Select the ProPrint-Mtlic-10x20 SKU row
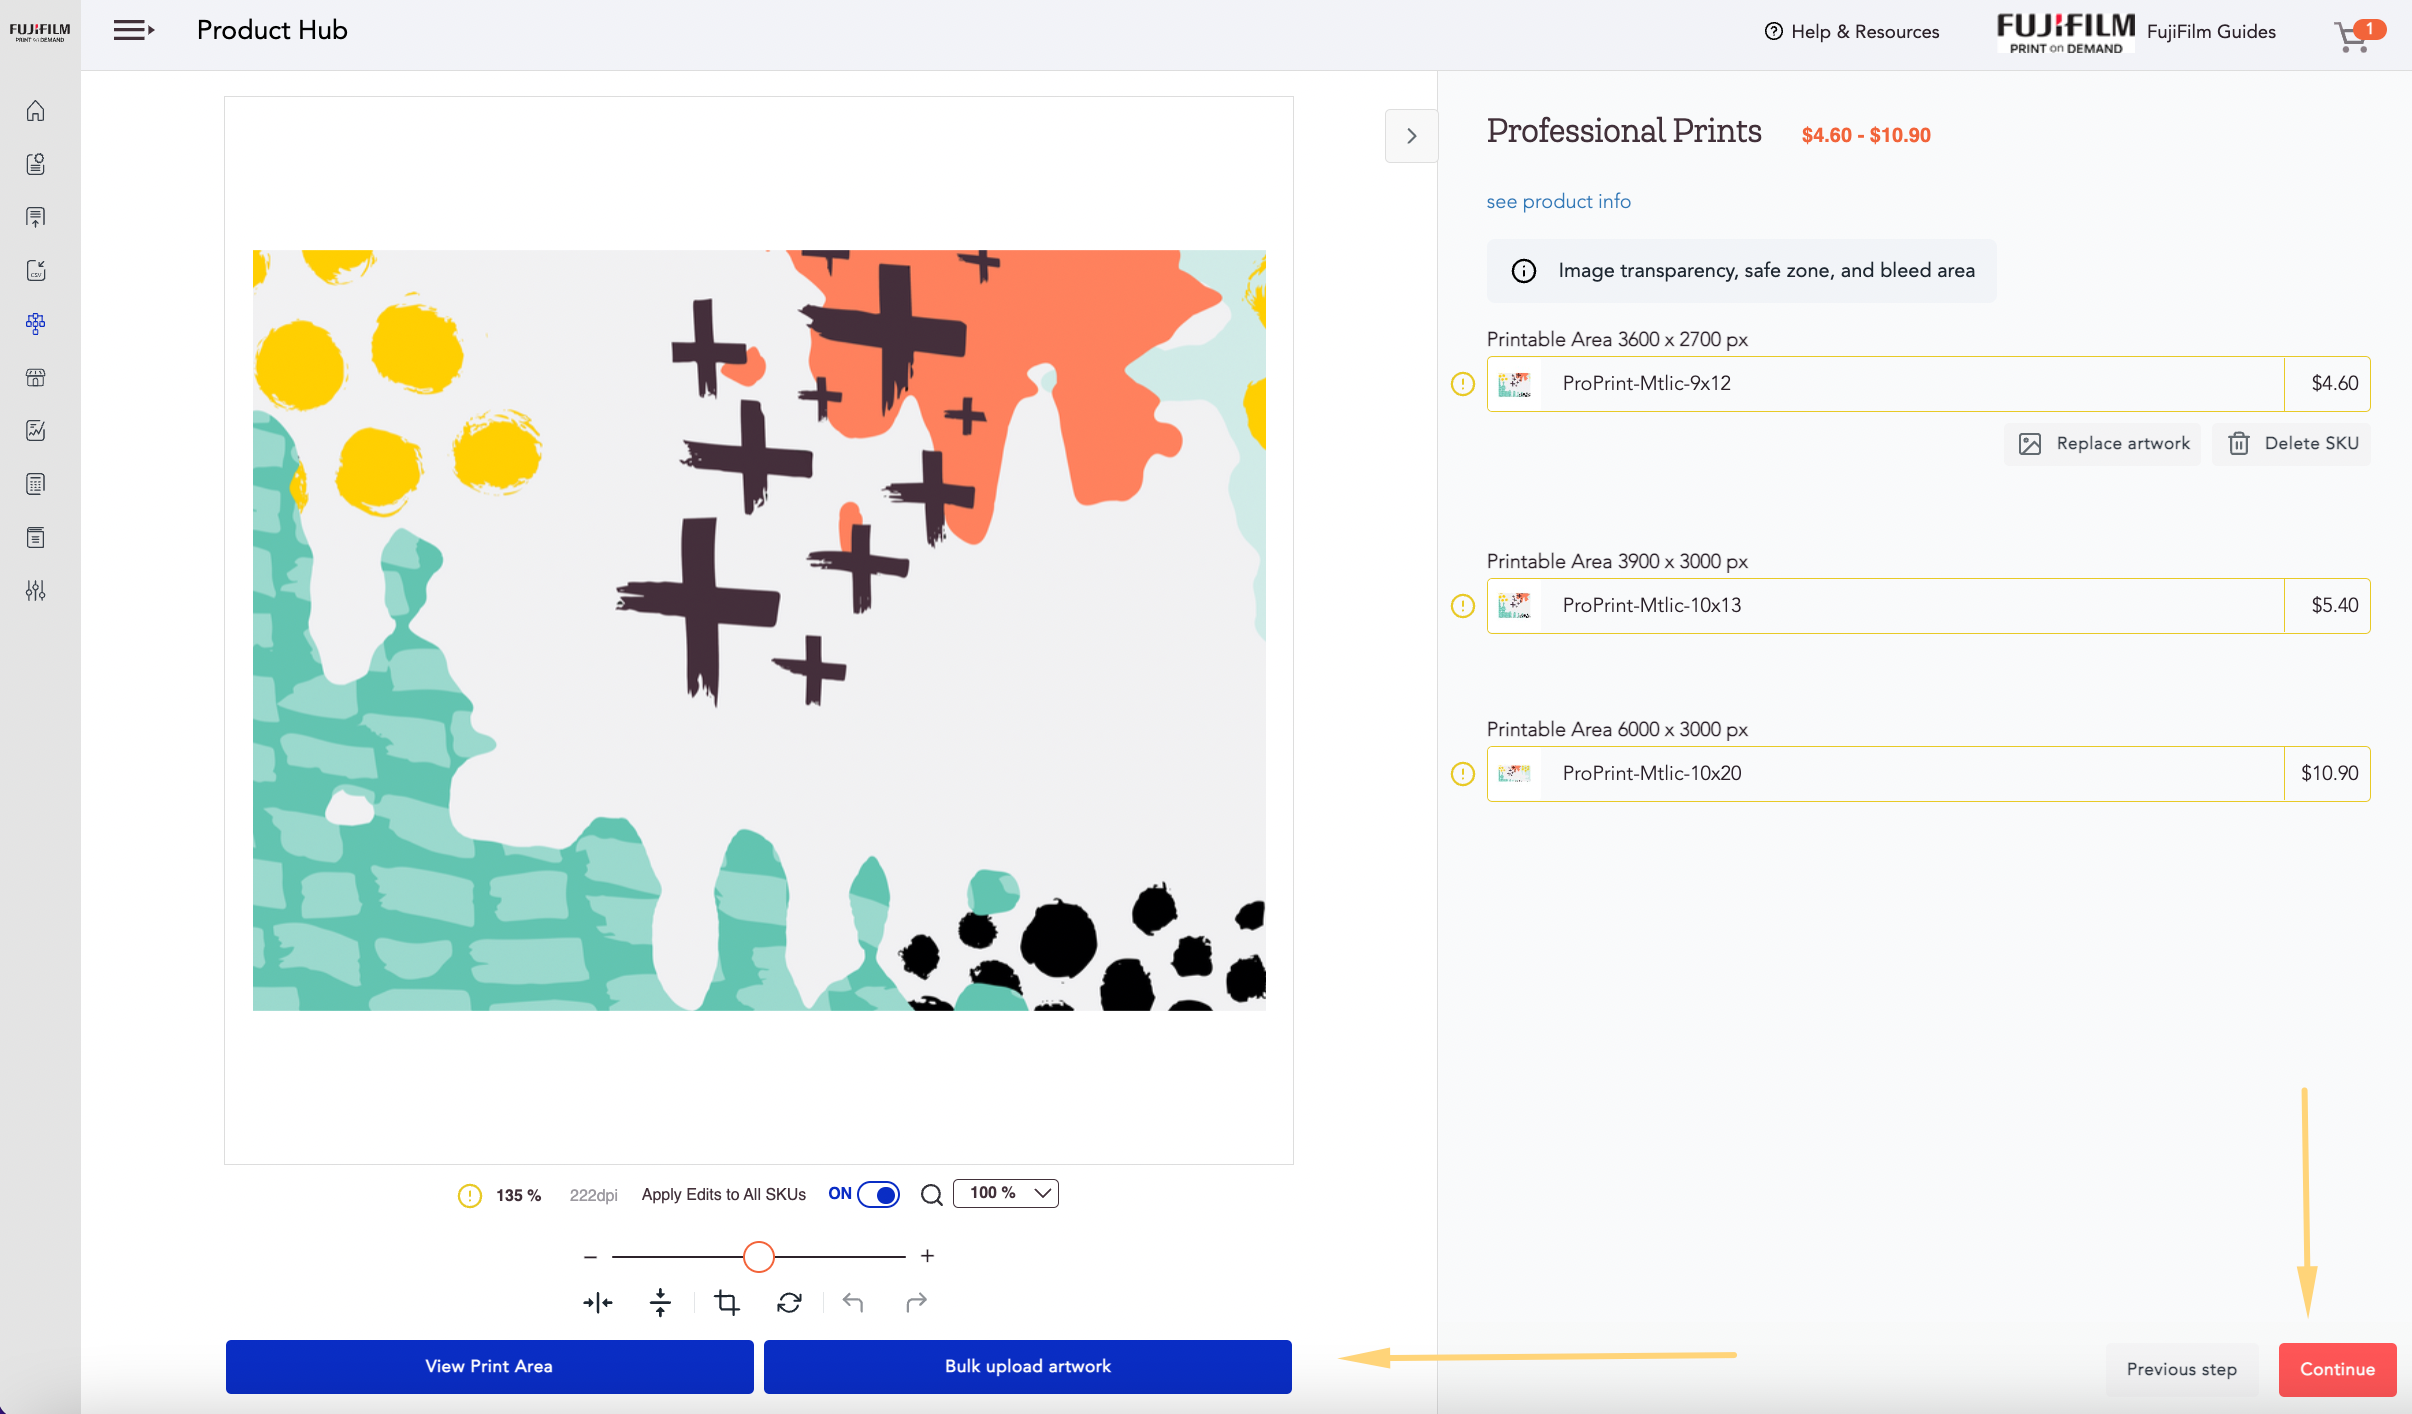Viewport: 2412px width, 1414px height. (x=1928, y=774)
